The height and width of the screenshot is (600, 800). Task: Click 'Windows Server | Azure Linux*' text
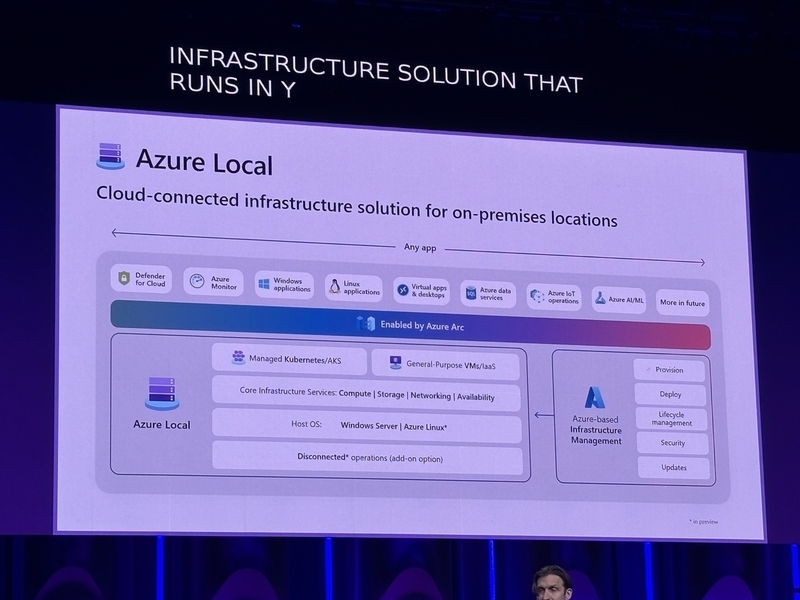393,426
